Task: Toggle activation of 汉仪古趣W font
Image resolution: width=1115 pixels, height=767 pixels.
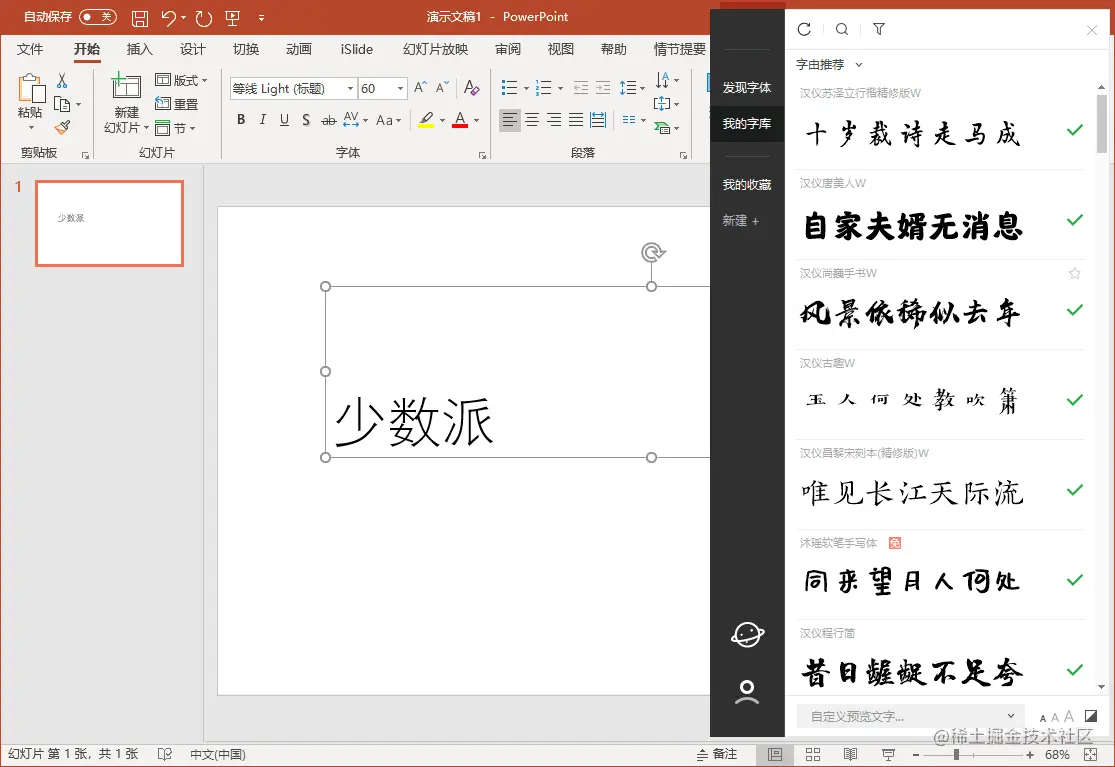Action: click(1074, 400)
